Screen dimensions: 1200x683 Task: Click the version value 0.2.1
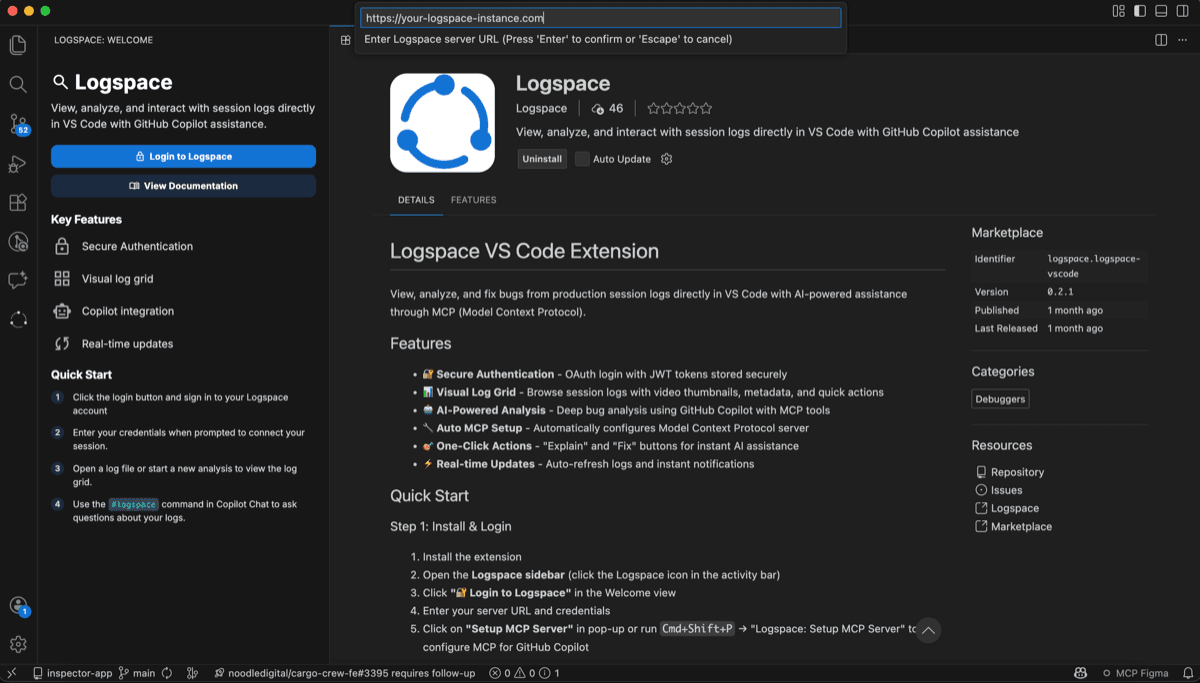(x=1060, y=292)
